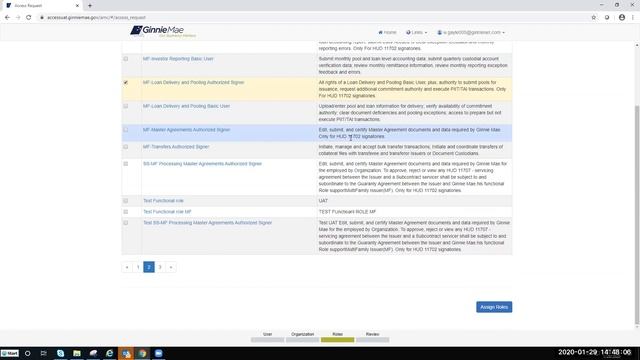640x360 pixels.
Task: Click the 'TEST Functioanl ROLE MF' description text
Action: pyautogui.click(x=347, y=212)
